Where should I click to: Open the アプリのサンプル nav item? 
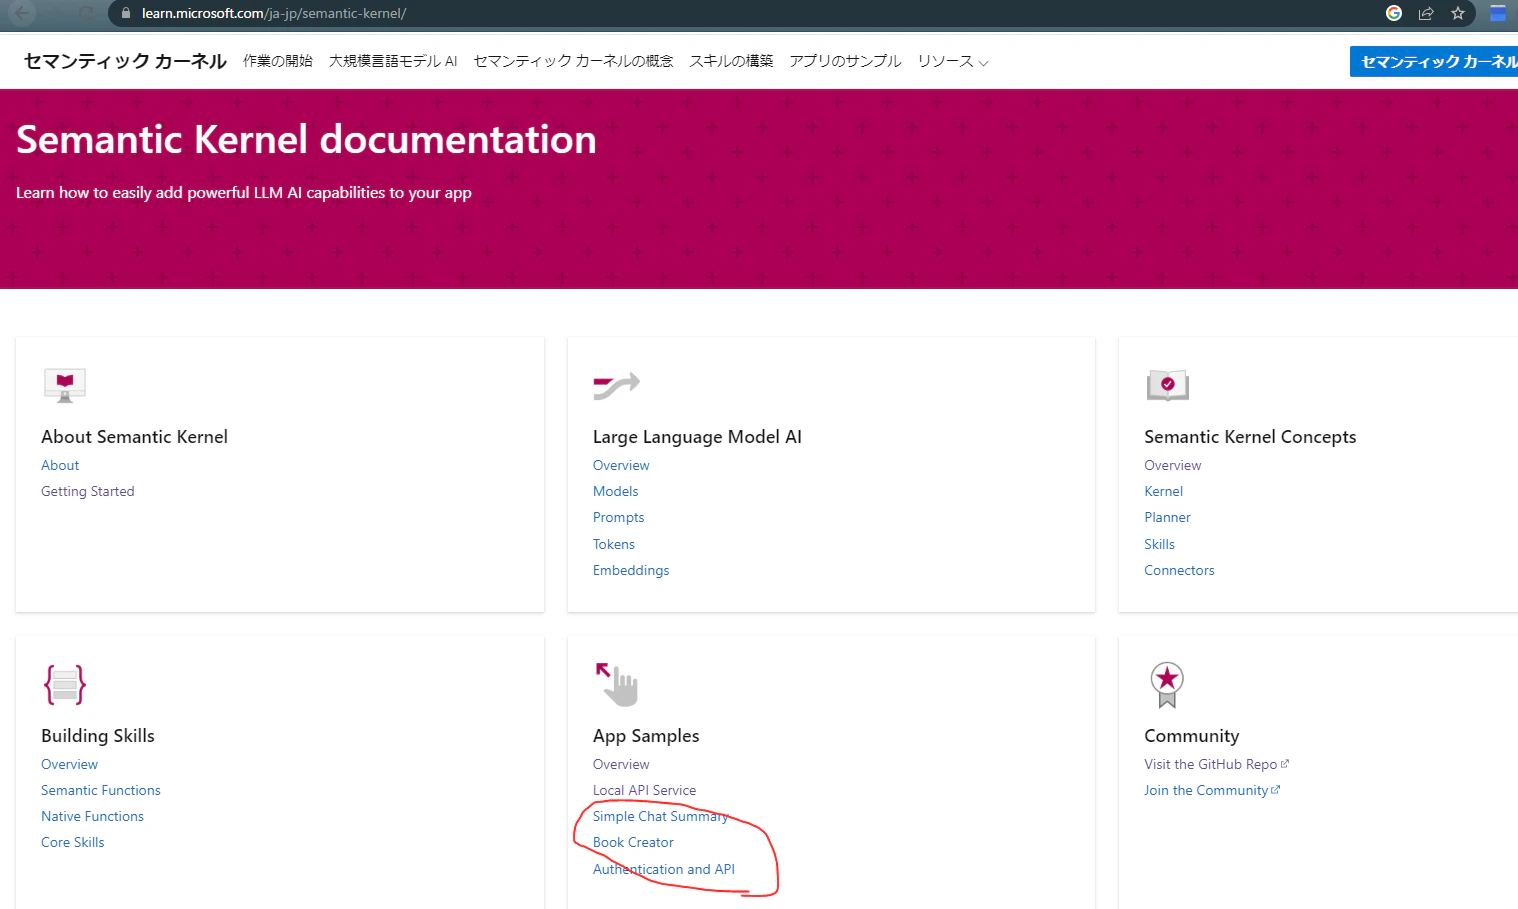pyautogui.click(x=846, y=61)
